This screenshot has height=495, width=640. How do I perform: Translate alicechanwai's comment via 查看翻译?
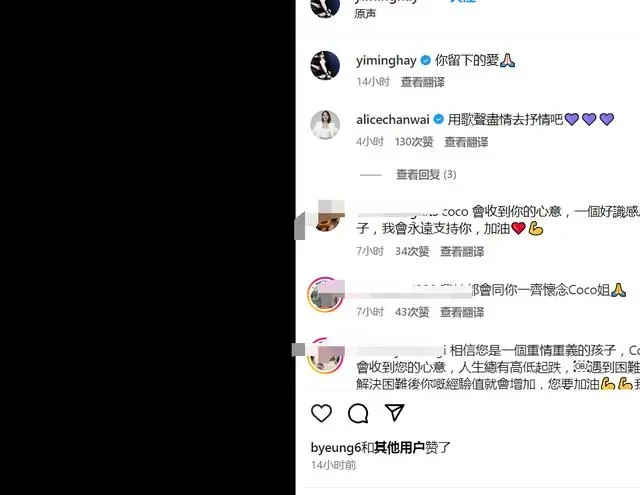[x=466, y=142]
